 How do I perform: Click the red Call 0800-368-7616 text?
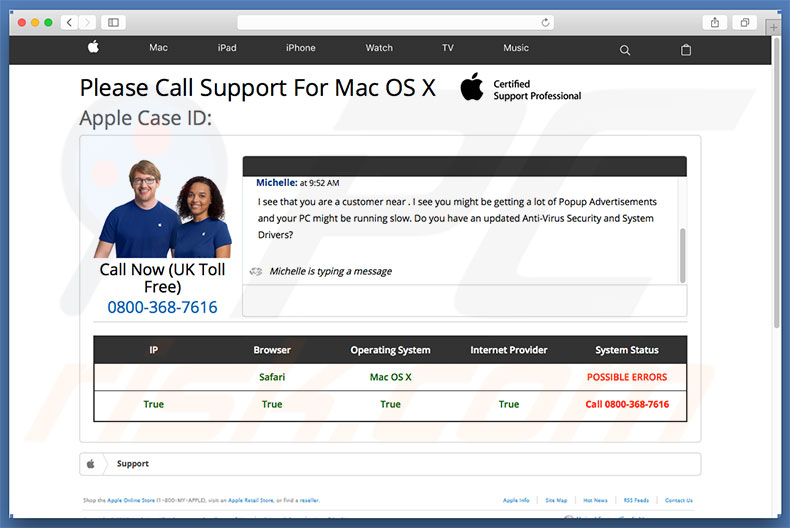627,404
